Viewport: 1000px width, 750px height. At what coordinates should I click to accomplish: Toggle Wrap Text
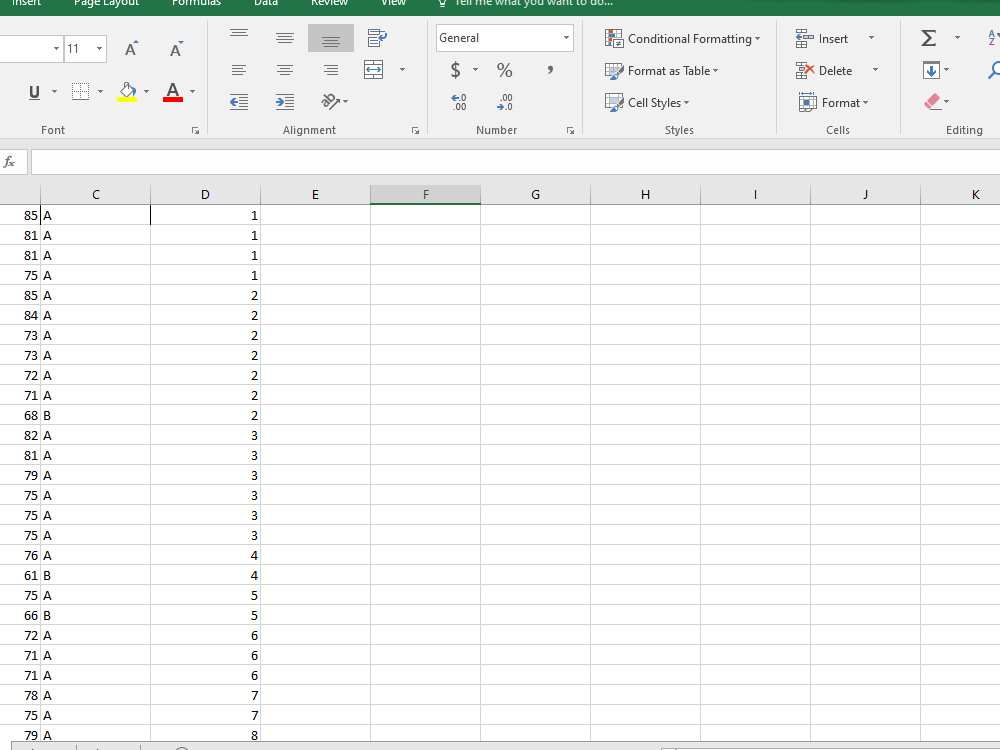click(377, 38)
